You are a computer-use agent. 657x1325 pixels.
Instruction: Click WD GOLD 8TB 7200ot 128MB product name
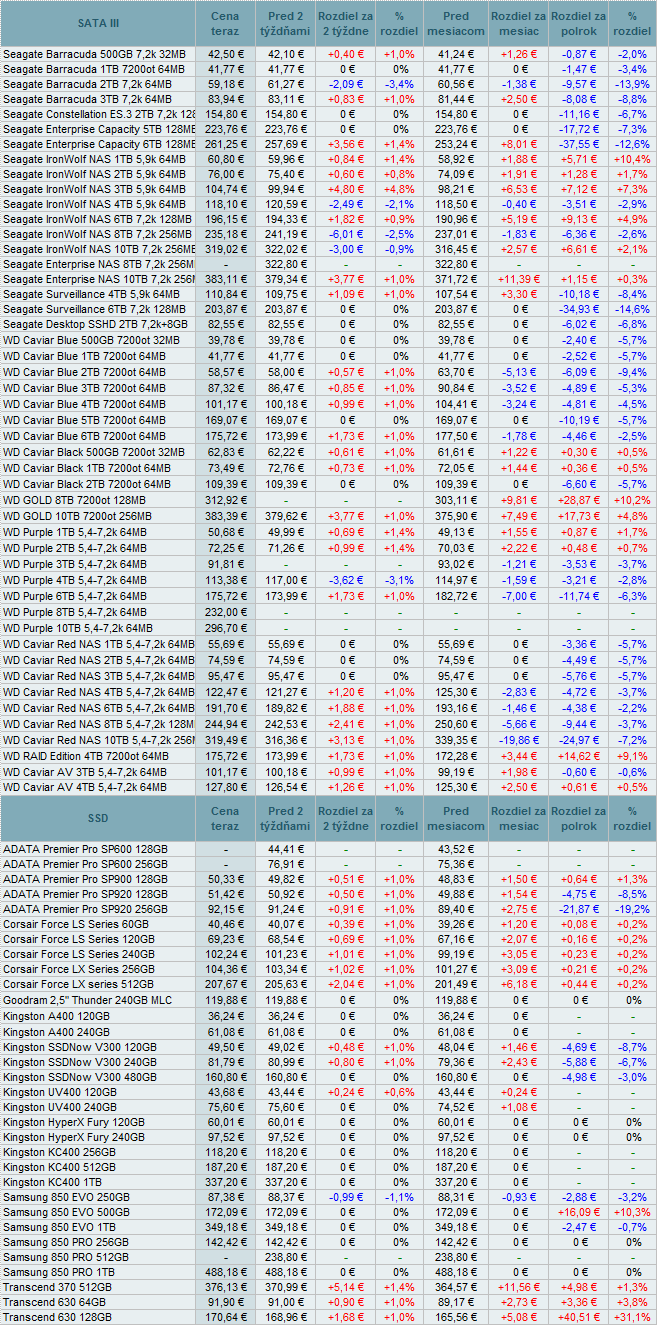point(74,500)
